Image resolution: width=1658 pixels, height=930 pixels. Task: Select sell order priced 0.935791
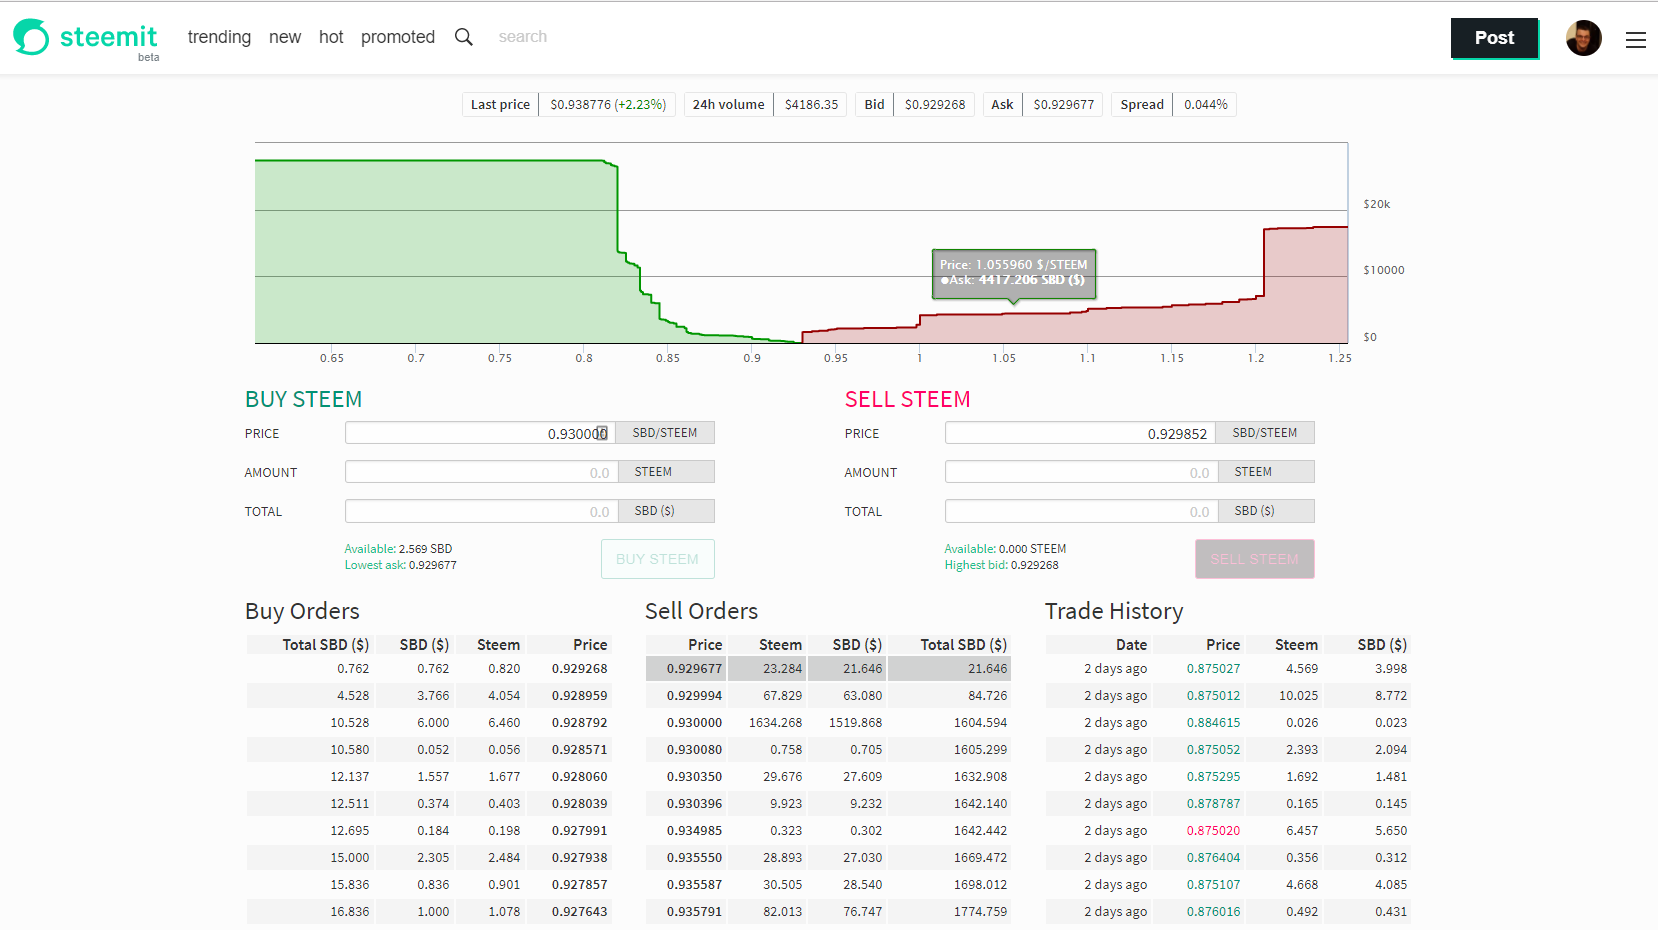828,912
